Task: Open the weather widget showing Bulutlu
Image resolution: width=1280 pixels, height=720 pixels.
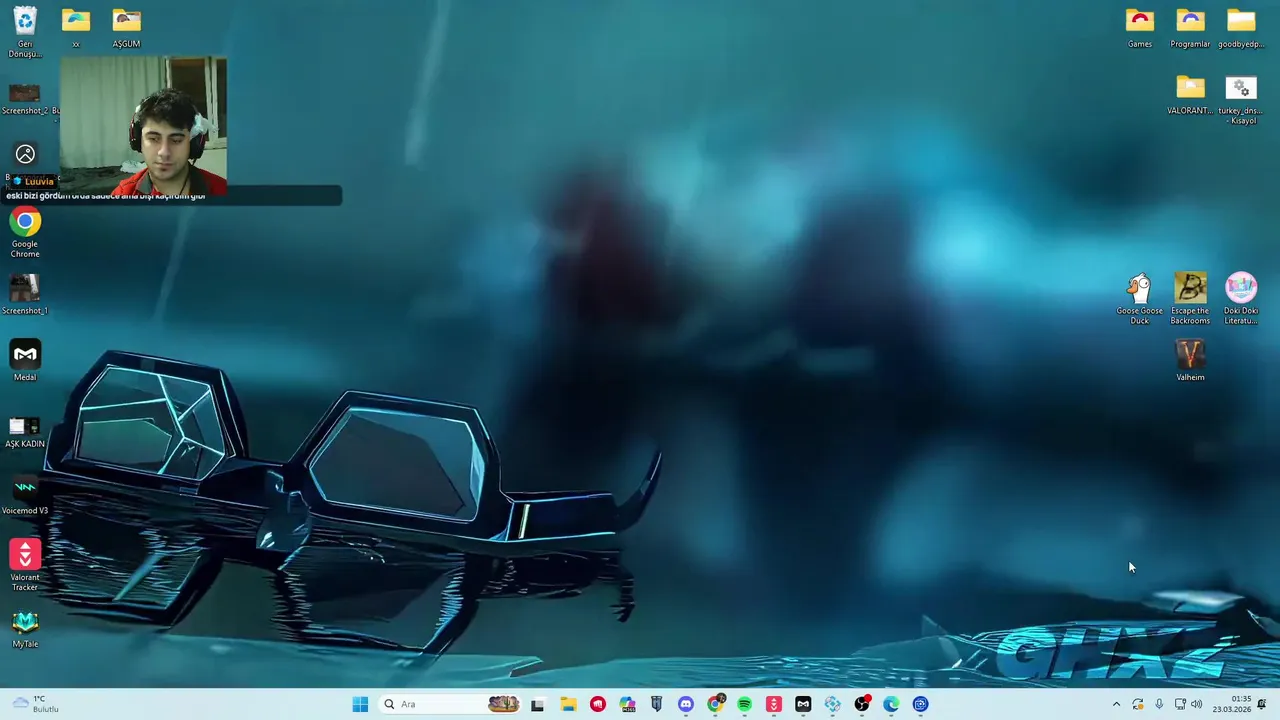Action: [x=35, y=704]
